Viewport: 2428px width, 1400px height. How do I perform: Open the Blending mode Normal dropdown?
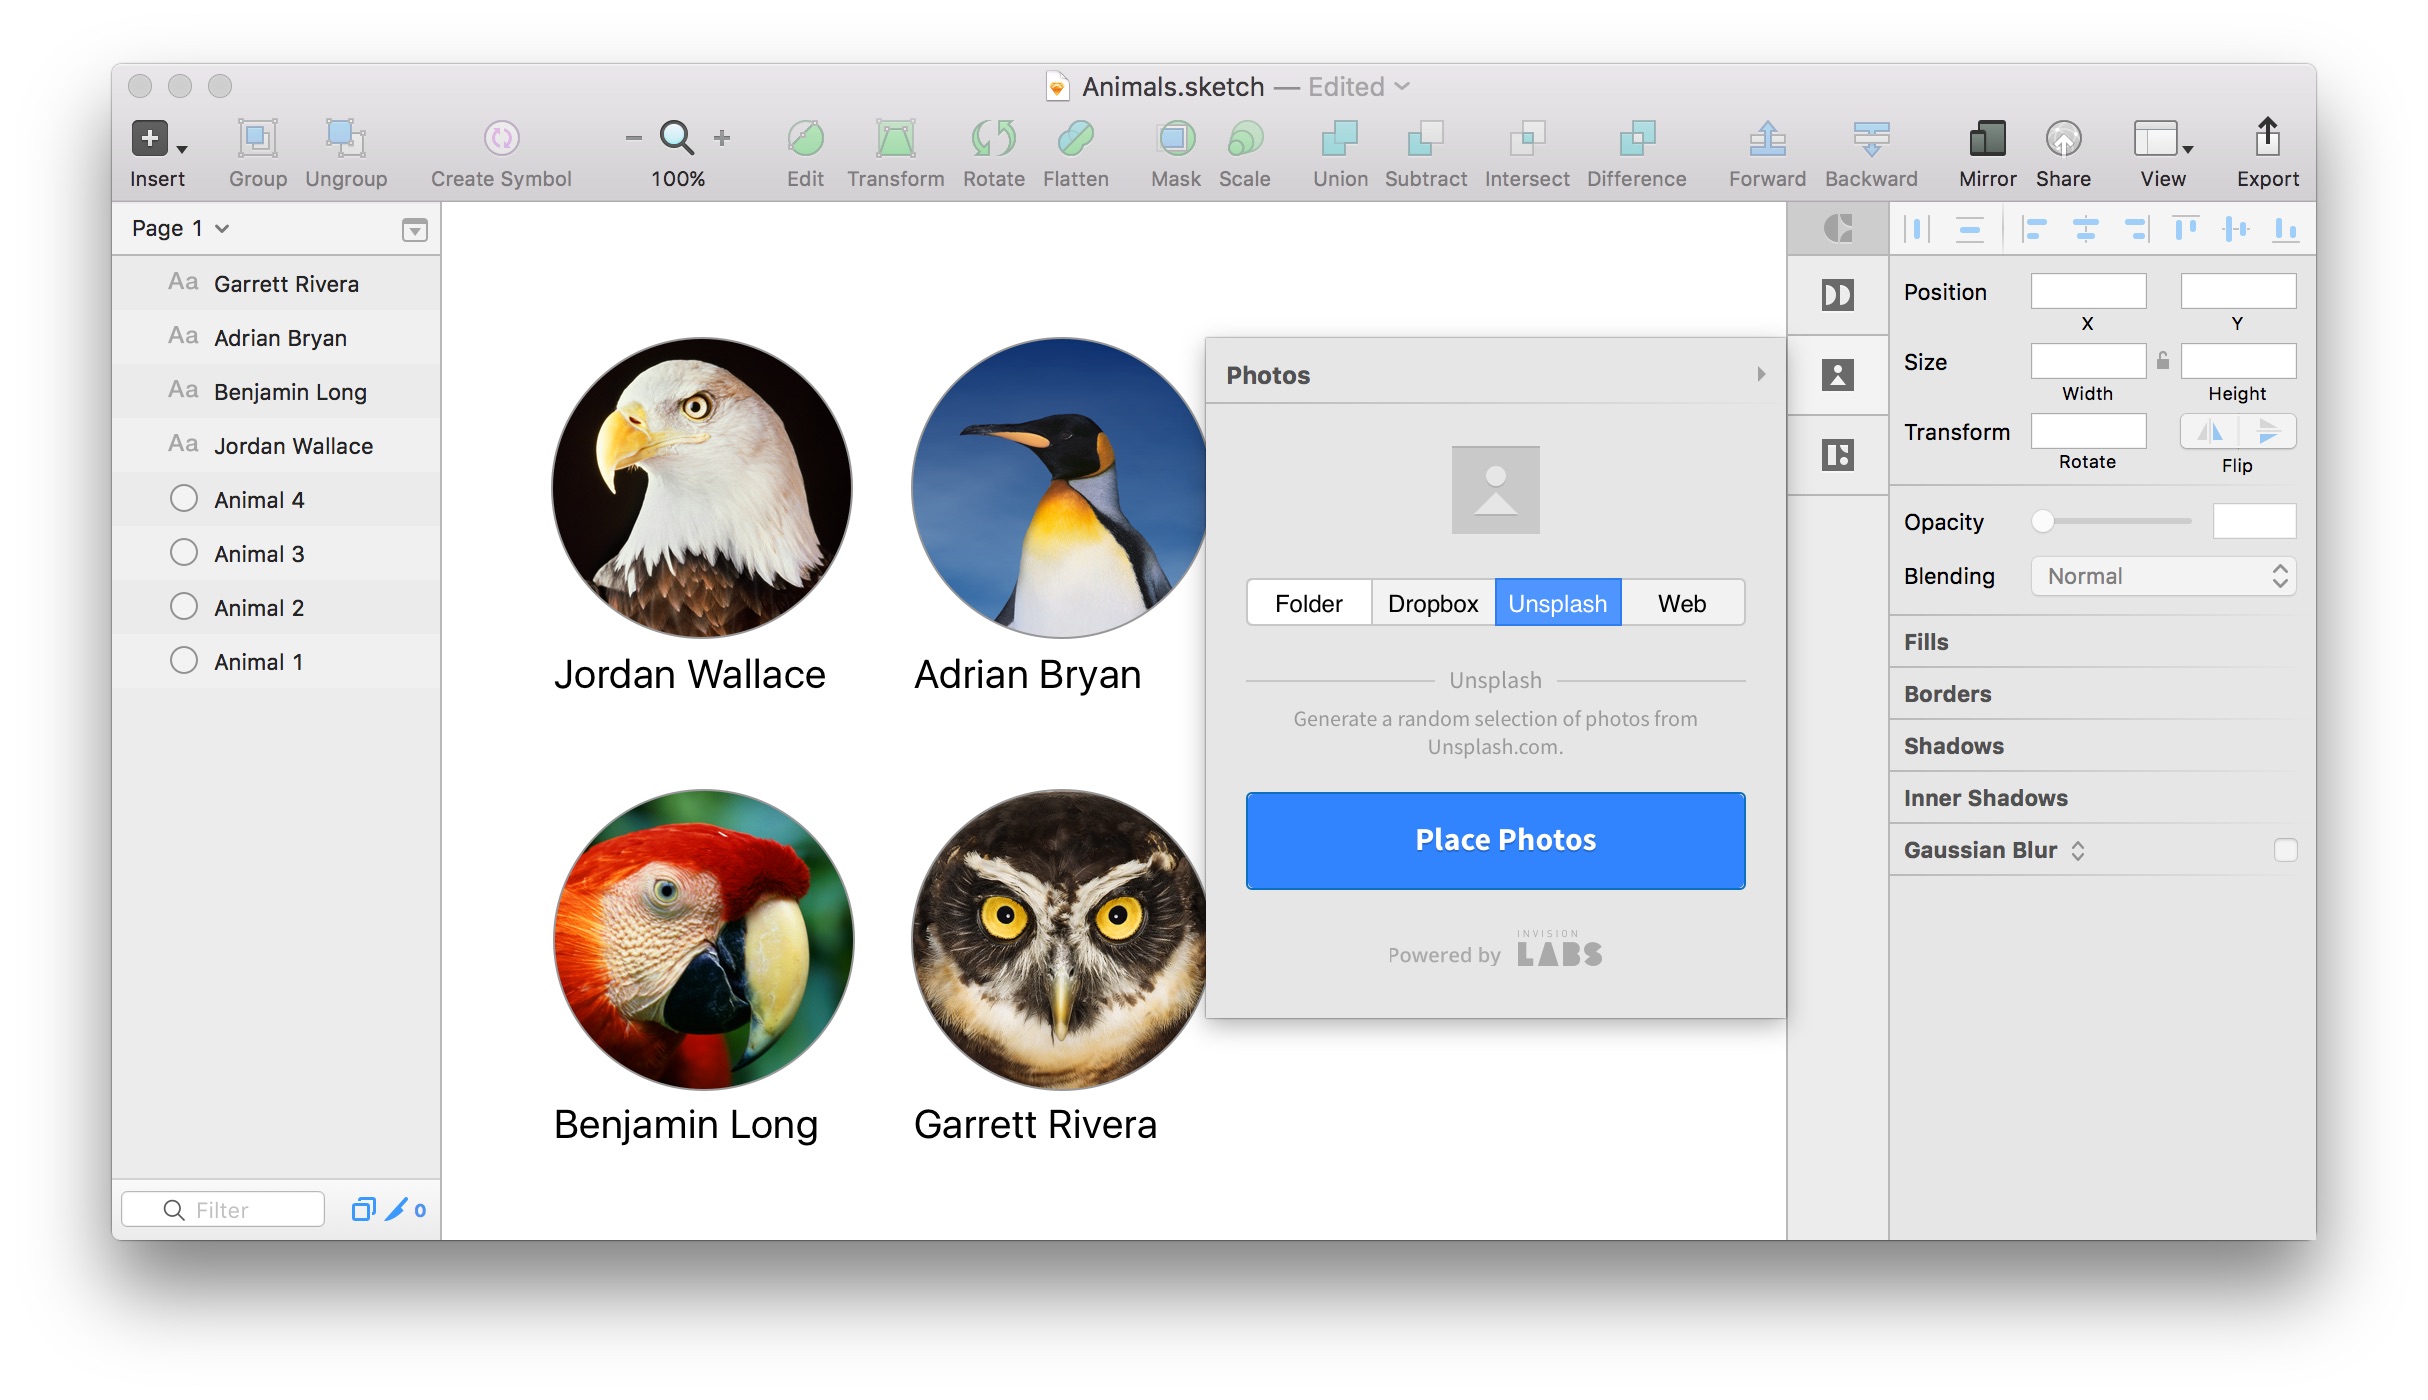2162,577
